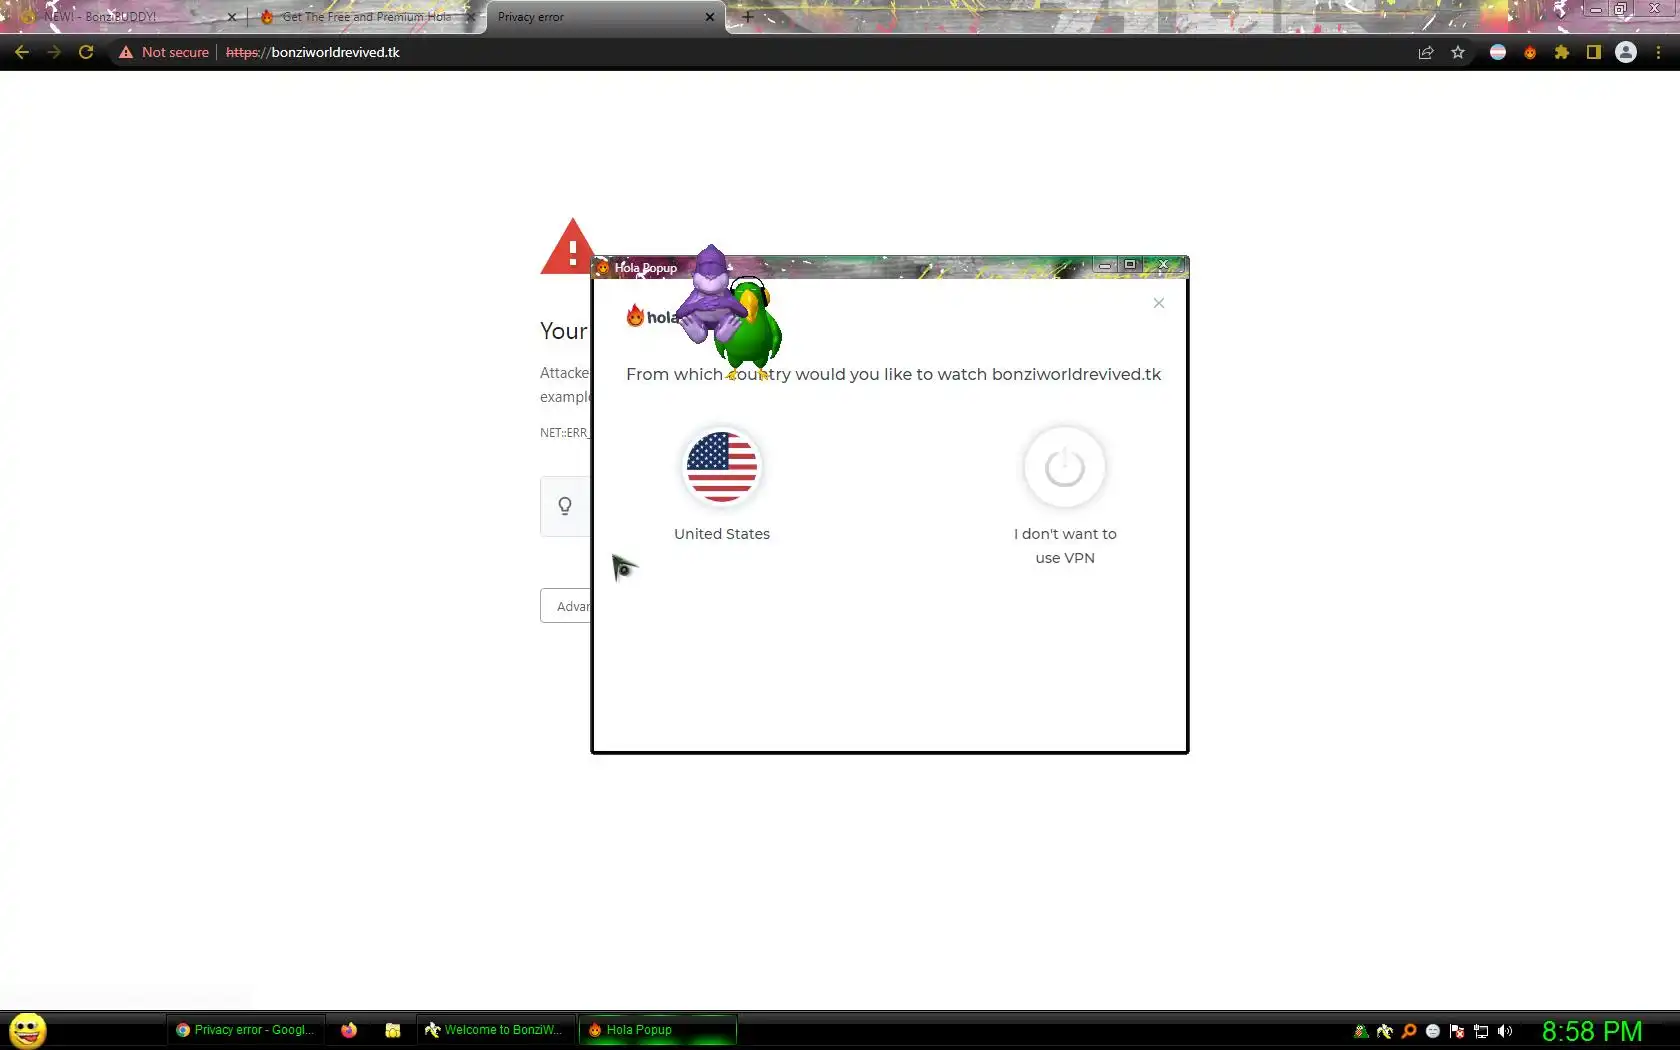
Task: Select the Hola Popup taskbar item
Action: click(657, 1030)
